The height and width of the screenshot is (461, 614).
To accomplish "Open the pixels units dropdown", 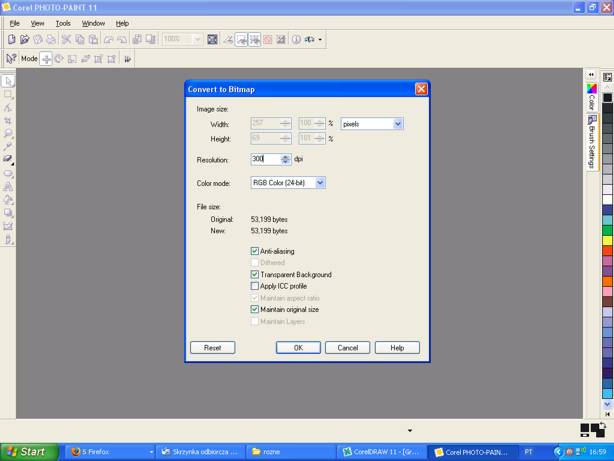I will 398,124.
